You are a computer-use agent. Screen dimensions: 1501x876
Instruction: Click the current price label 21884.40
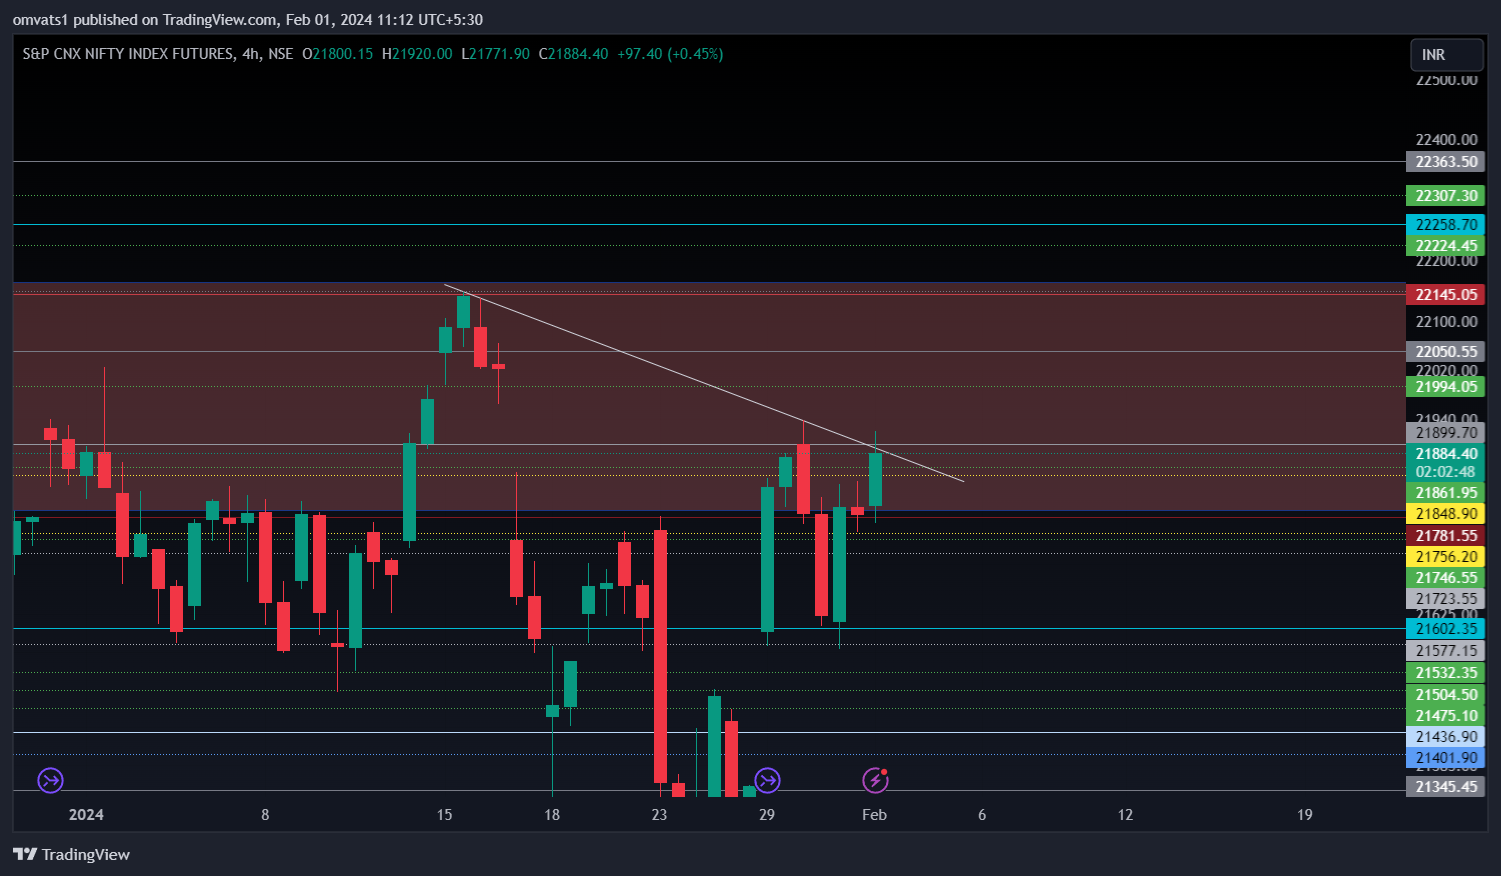tap(1446, 454)
